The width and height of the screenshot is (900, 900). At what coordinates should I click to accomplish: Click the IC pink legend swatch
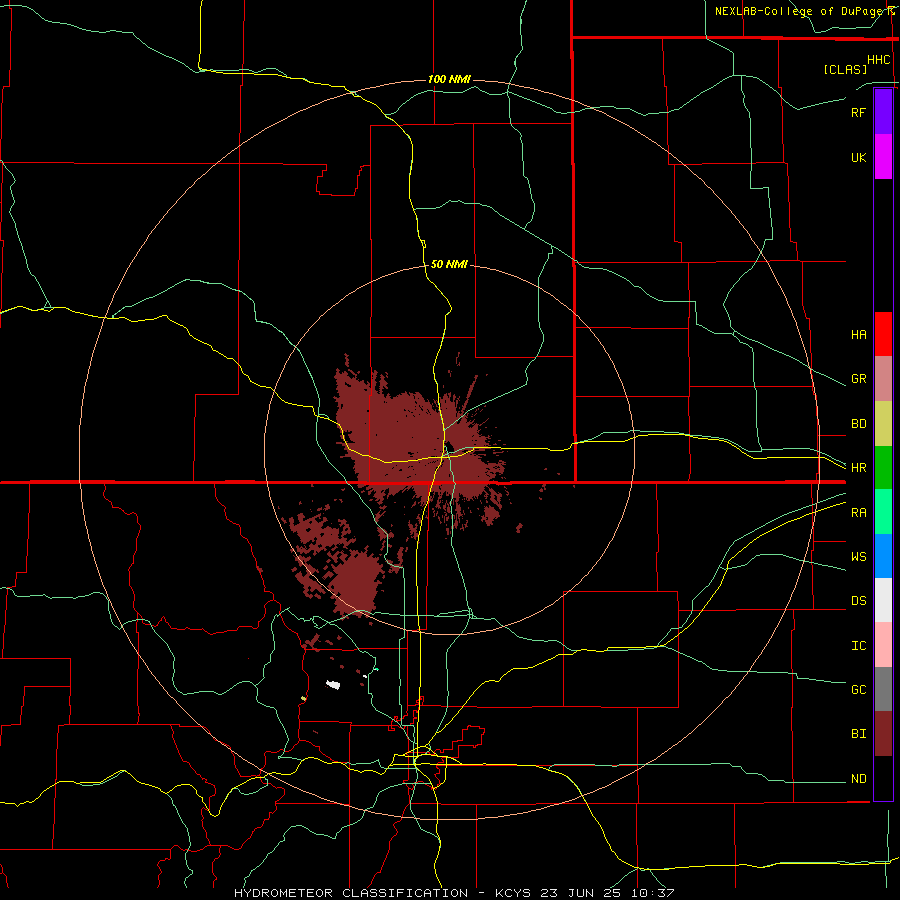point(883,645)
